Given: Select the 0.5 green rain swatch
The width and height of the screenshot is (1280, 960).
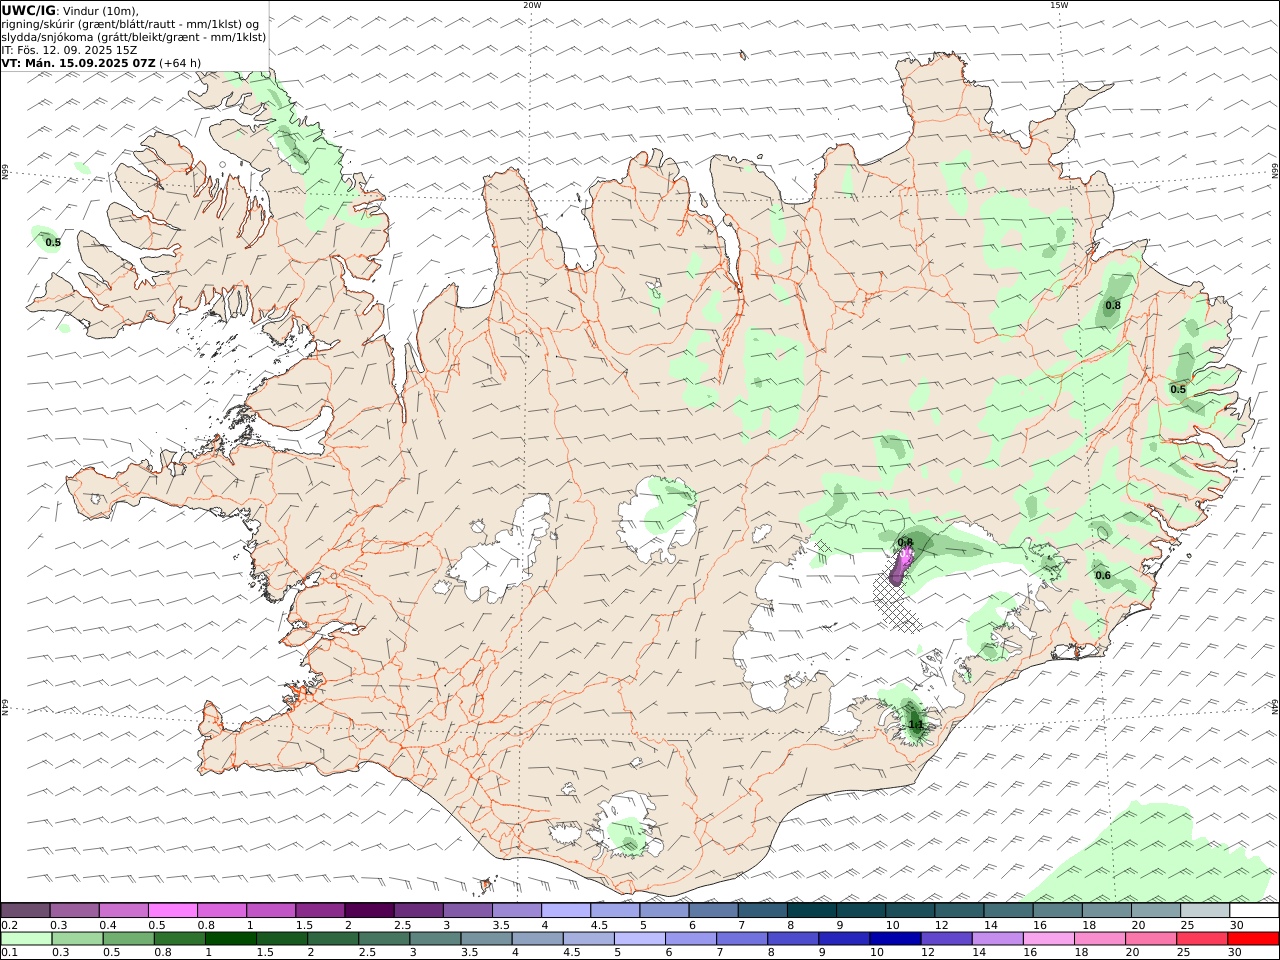Looking at the screenshot, I should [126, 938].
